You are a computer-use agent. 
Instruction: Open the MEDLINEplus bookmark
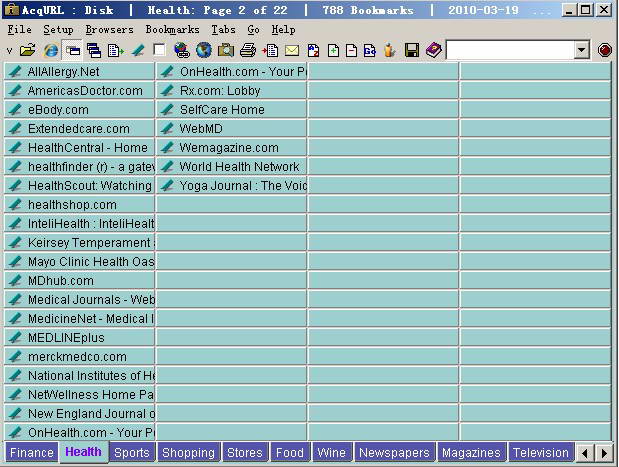(x=79, y=338)
